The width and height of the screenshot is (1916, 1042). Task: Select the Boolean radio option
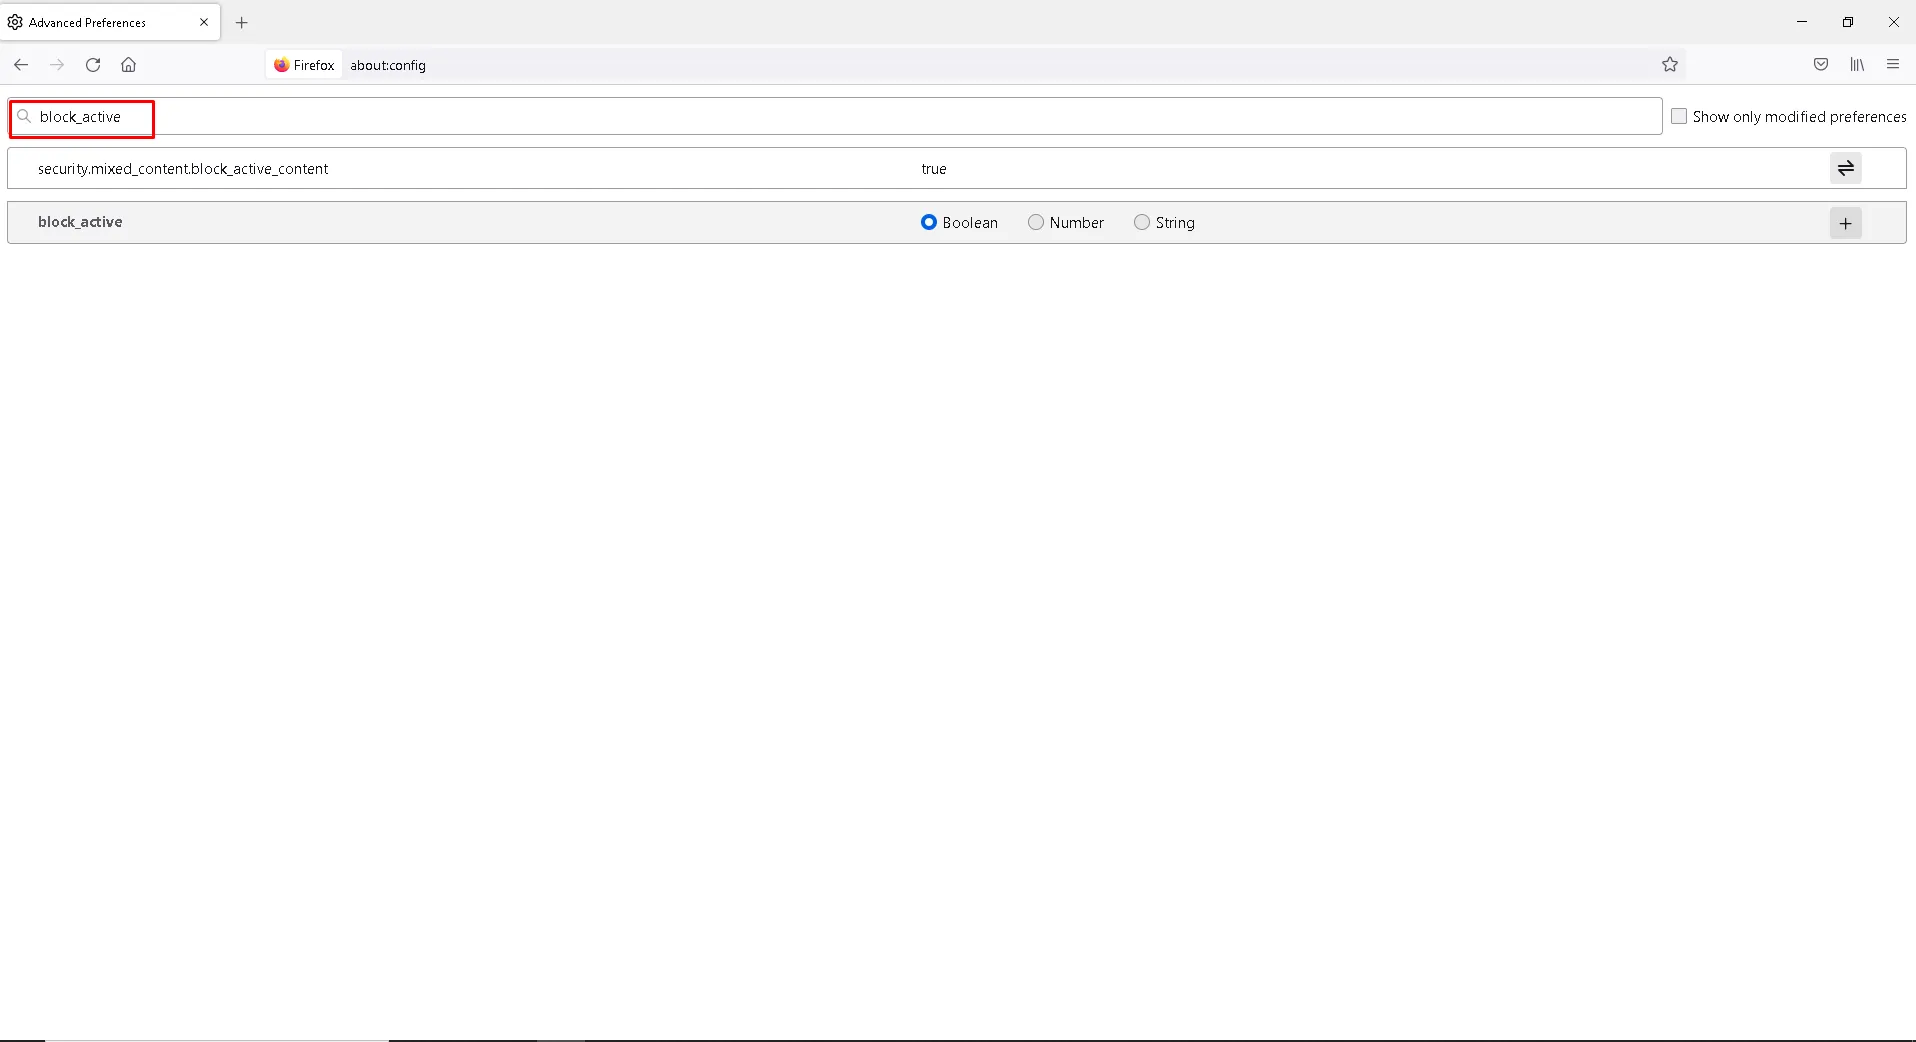929,222
